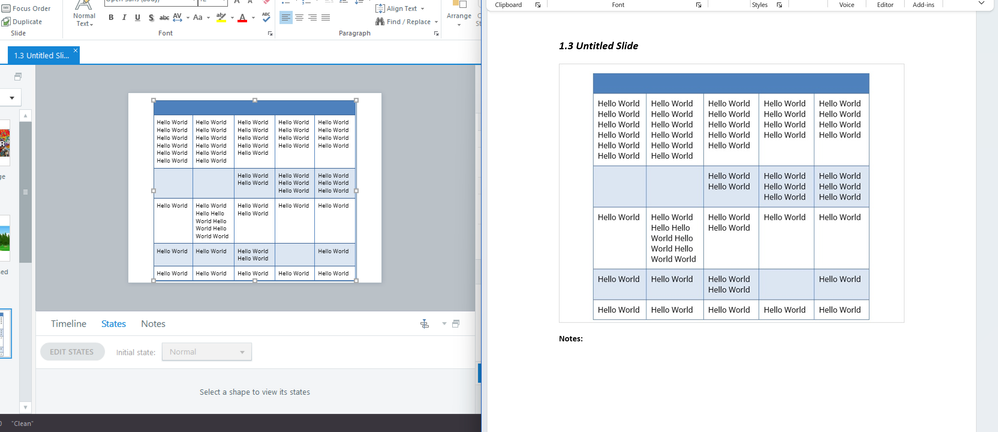Open Word Clipboard dialog launcher

click(x=538, y=4)
